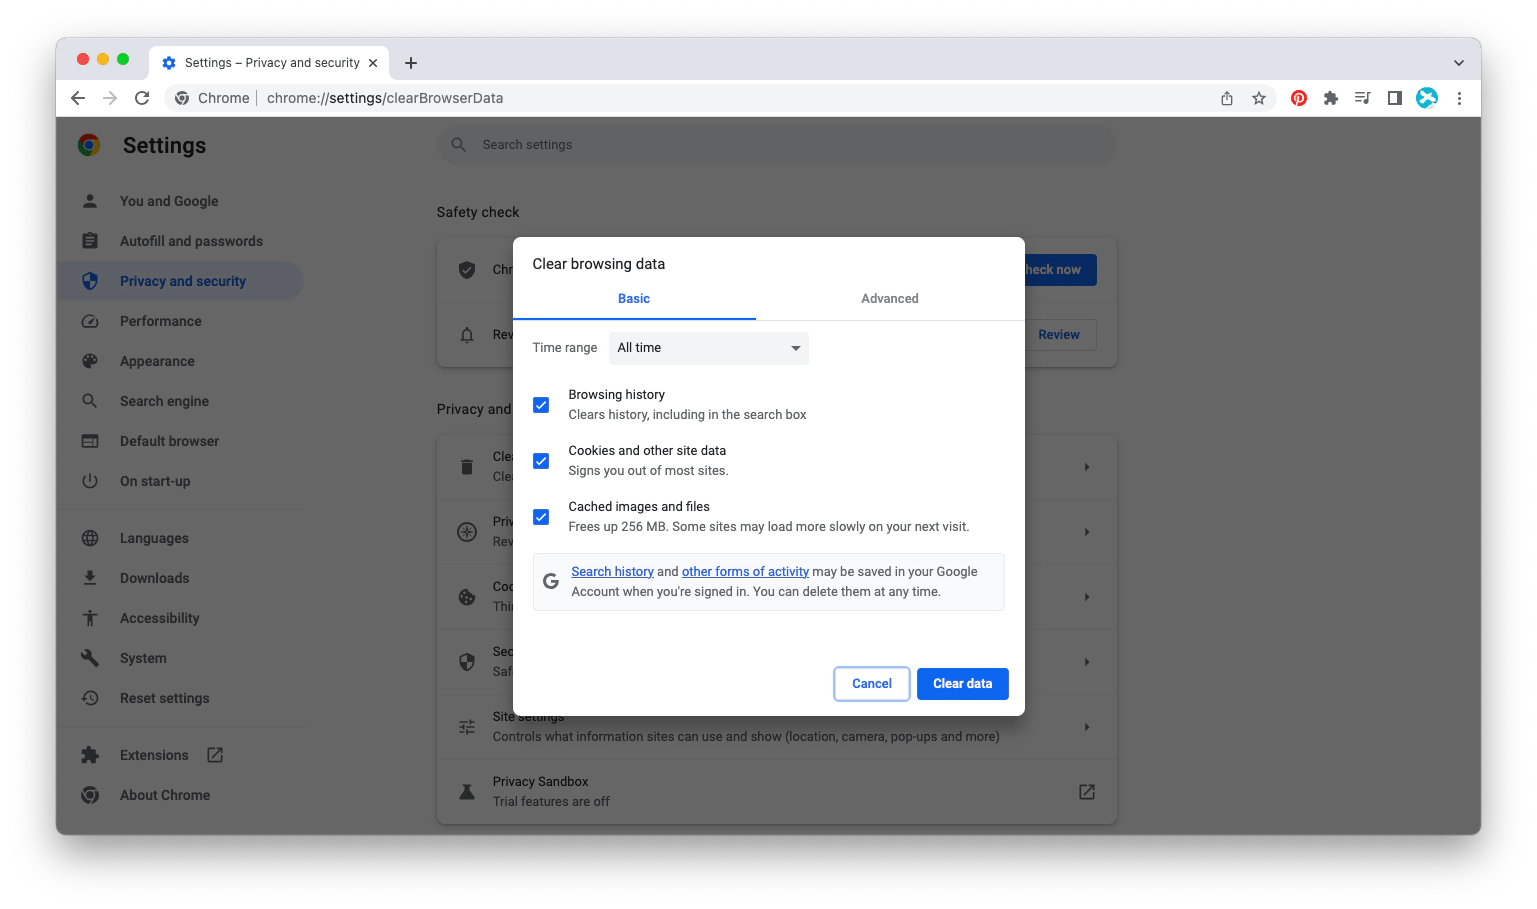Expand the Privacy guide row arrow

tap(1087, 532)
